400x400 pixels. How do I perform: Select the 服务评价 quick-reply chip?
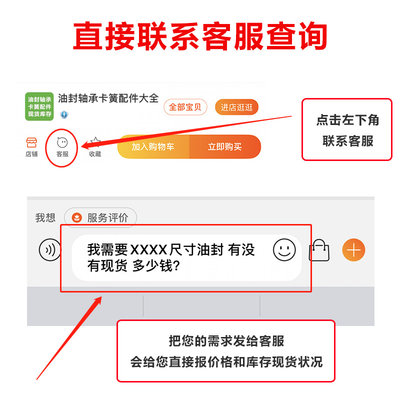[100, 218]
